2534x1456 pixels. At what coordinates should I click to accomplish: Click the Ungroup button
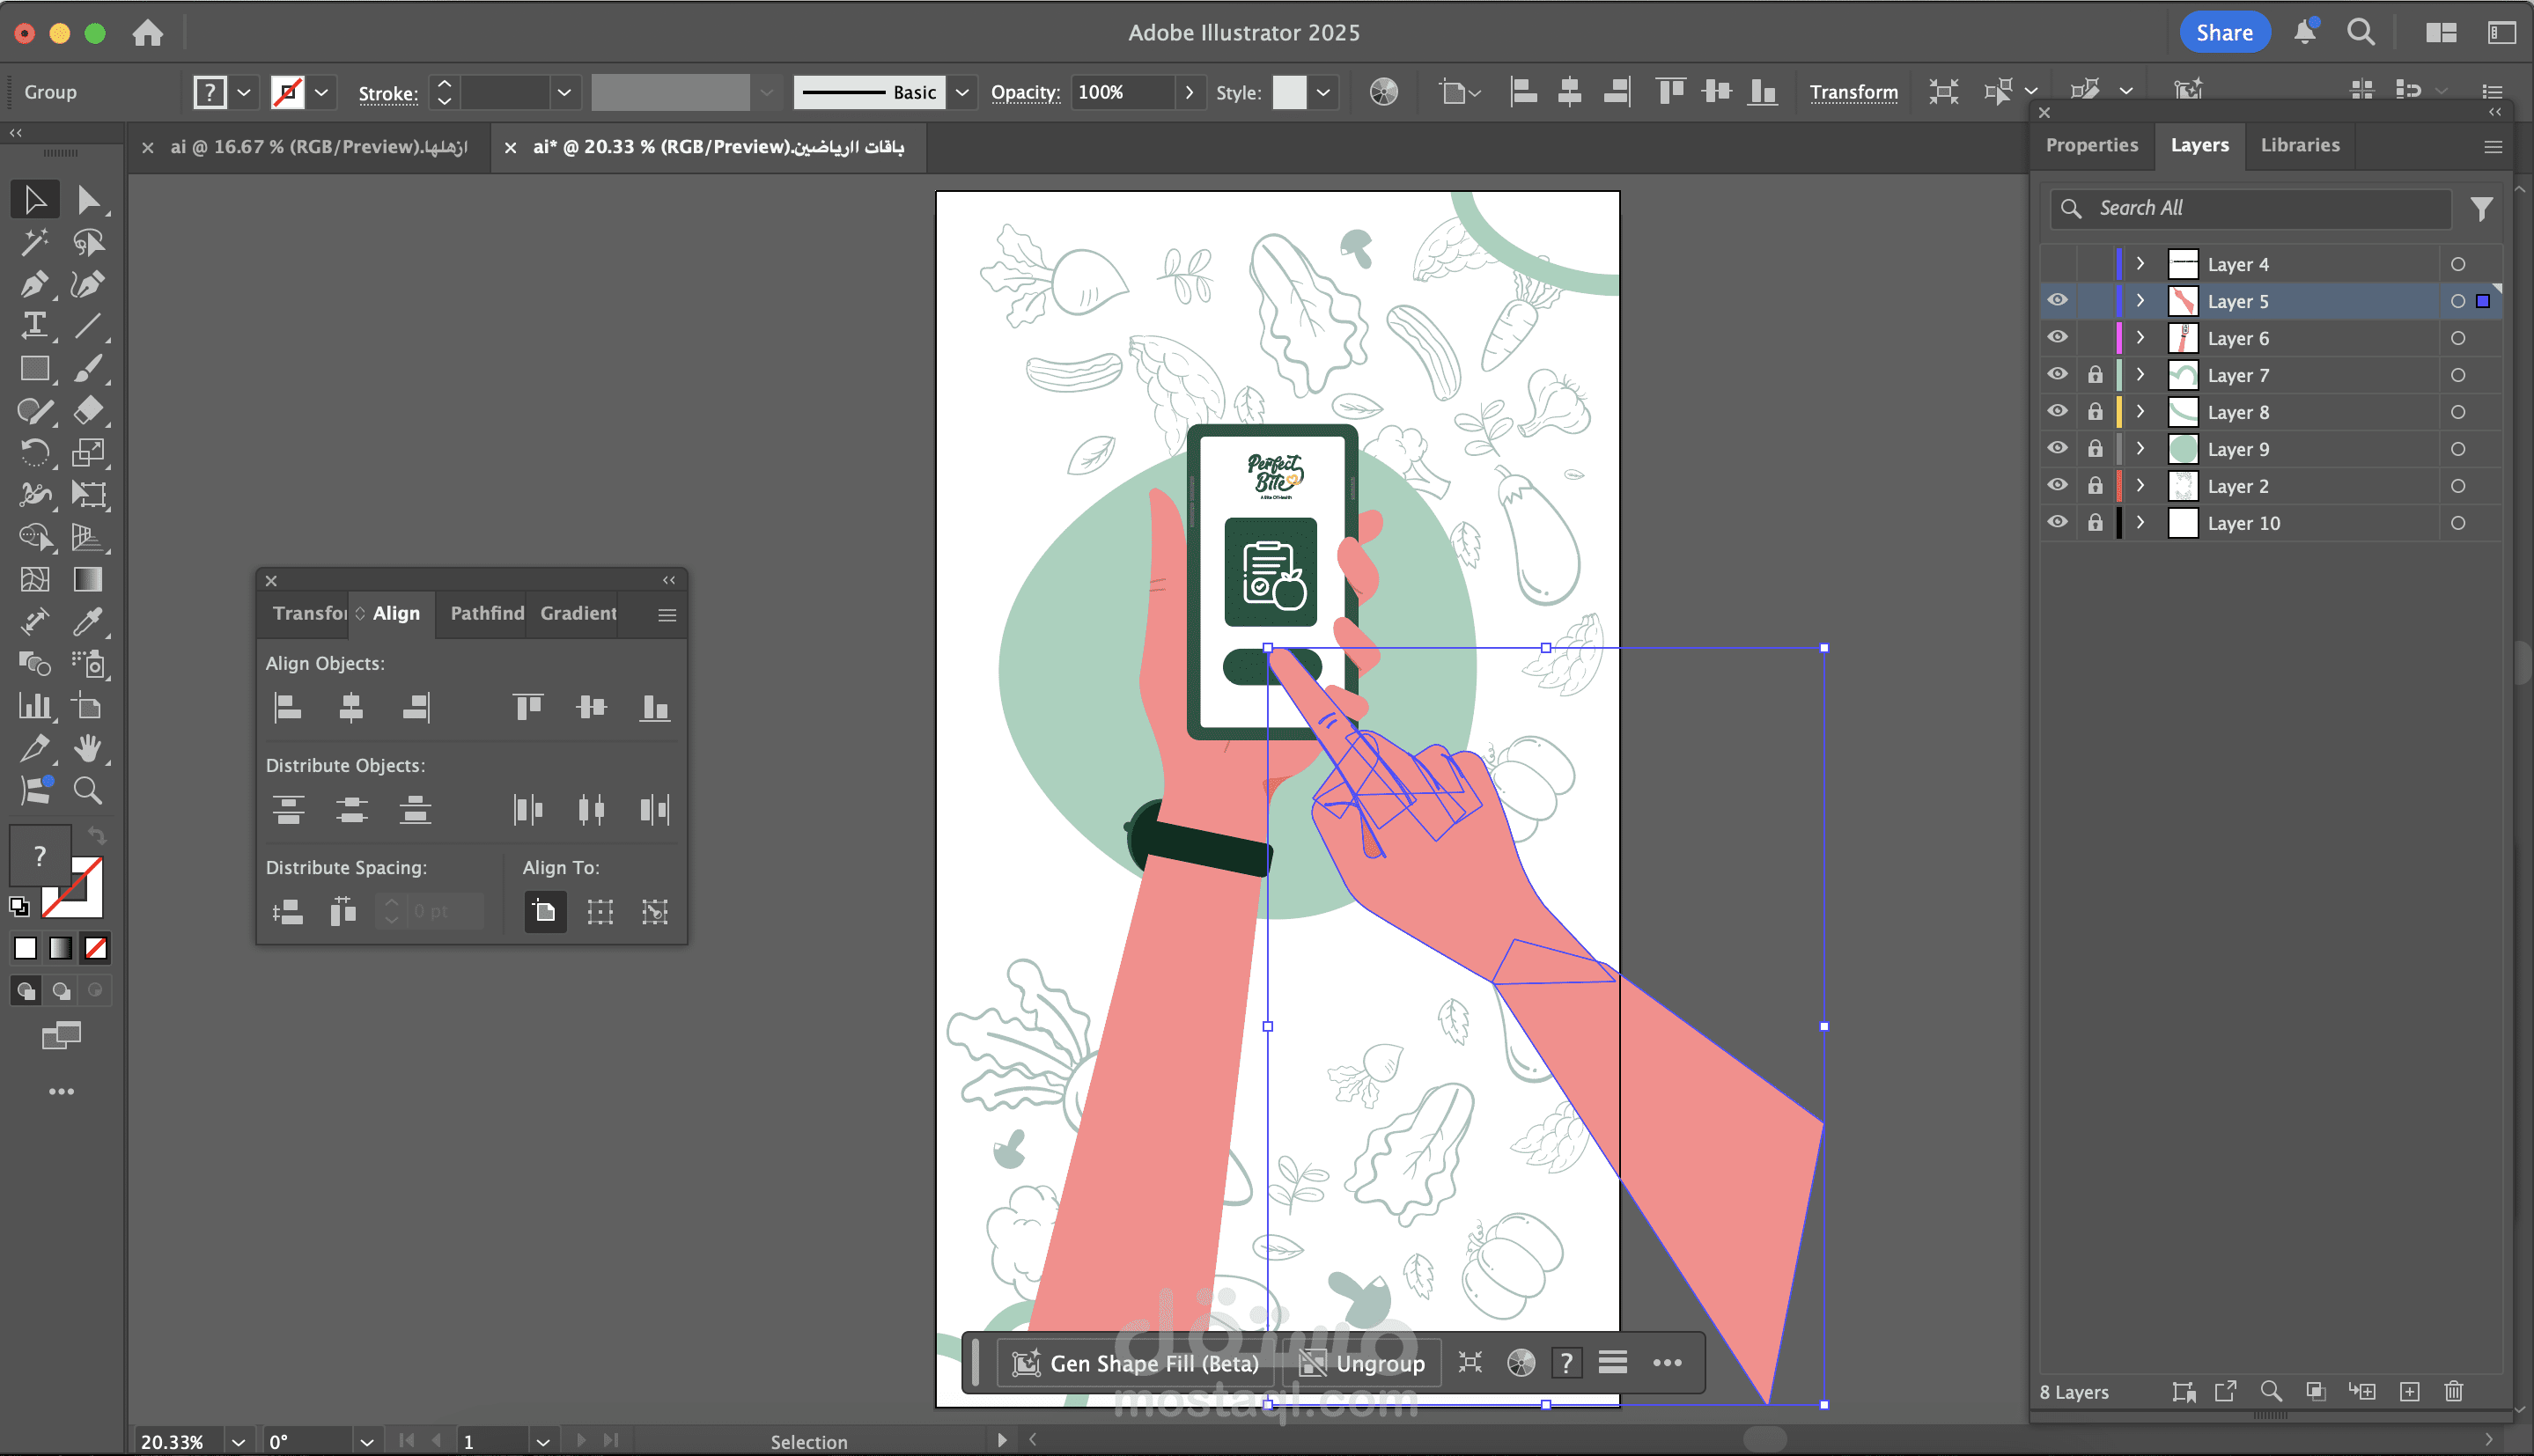tap(1362, 1363)
